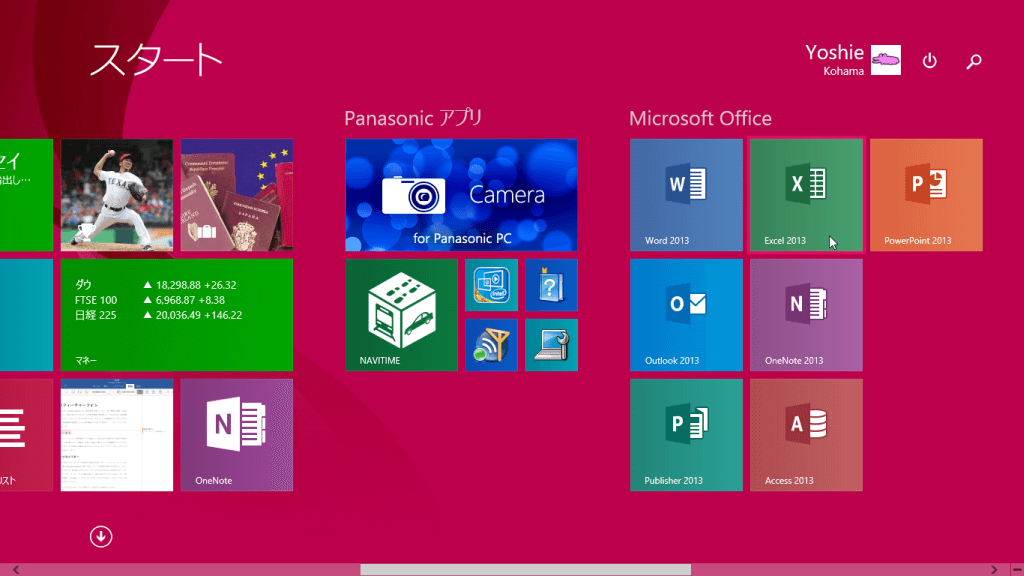The height and width of the screenshot is (576, 1024).
Task: Open the purple OneNote app tile
Action: click(x=236, y=435)
